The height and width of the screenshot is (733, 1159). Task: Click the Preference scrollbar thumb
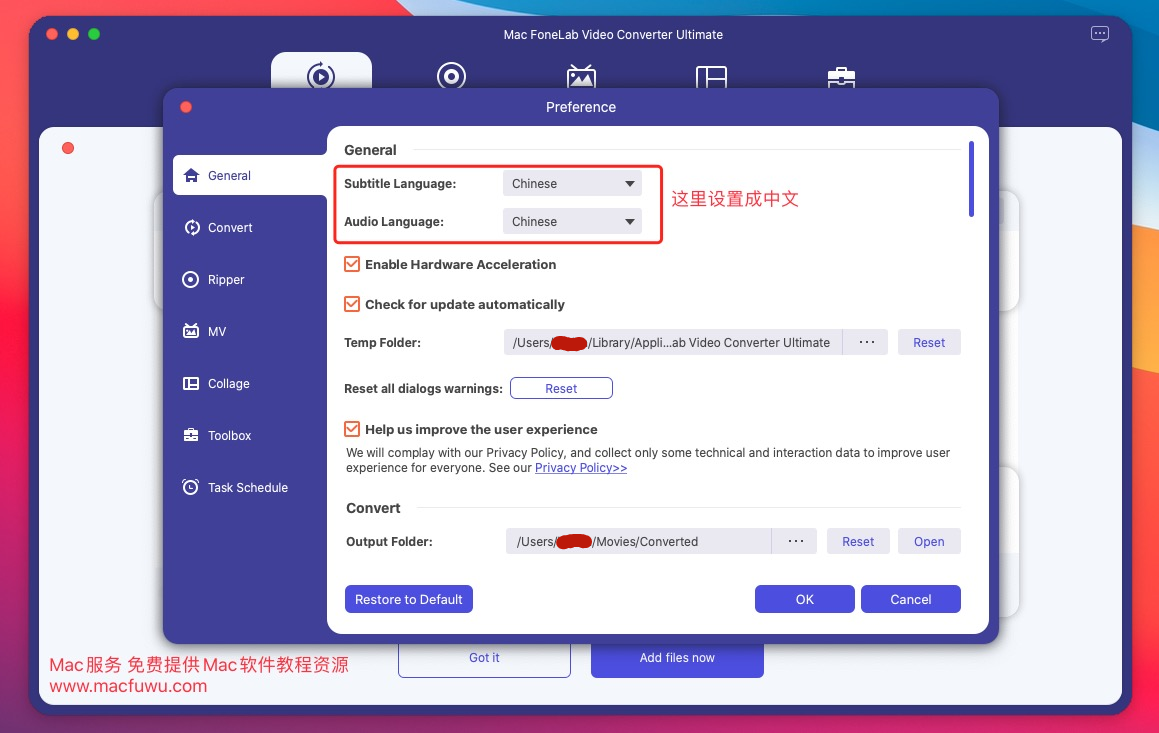tap(971, 179)
